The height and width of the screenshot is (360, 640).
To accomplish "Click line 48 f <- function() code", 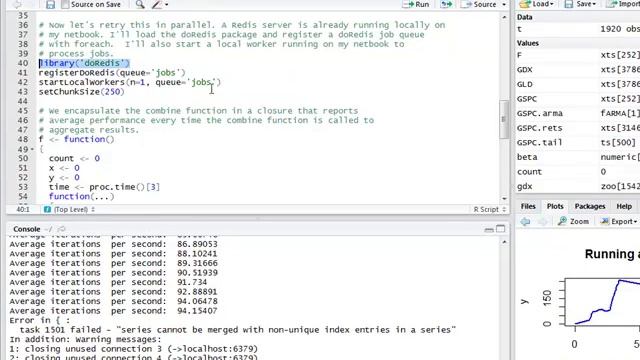I will pyautogui.click(x=77, y=139).
